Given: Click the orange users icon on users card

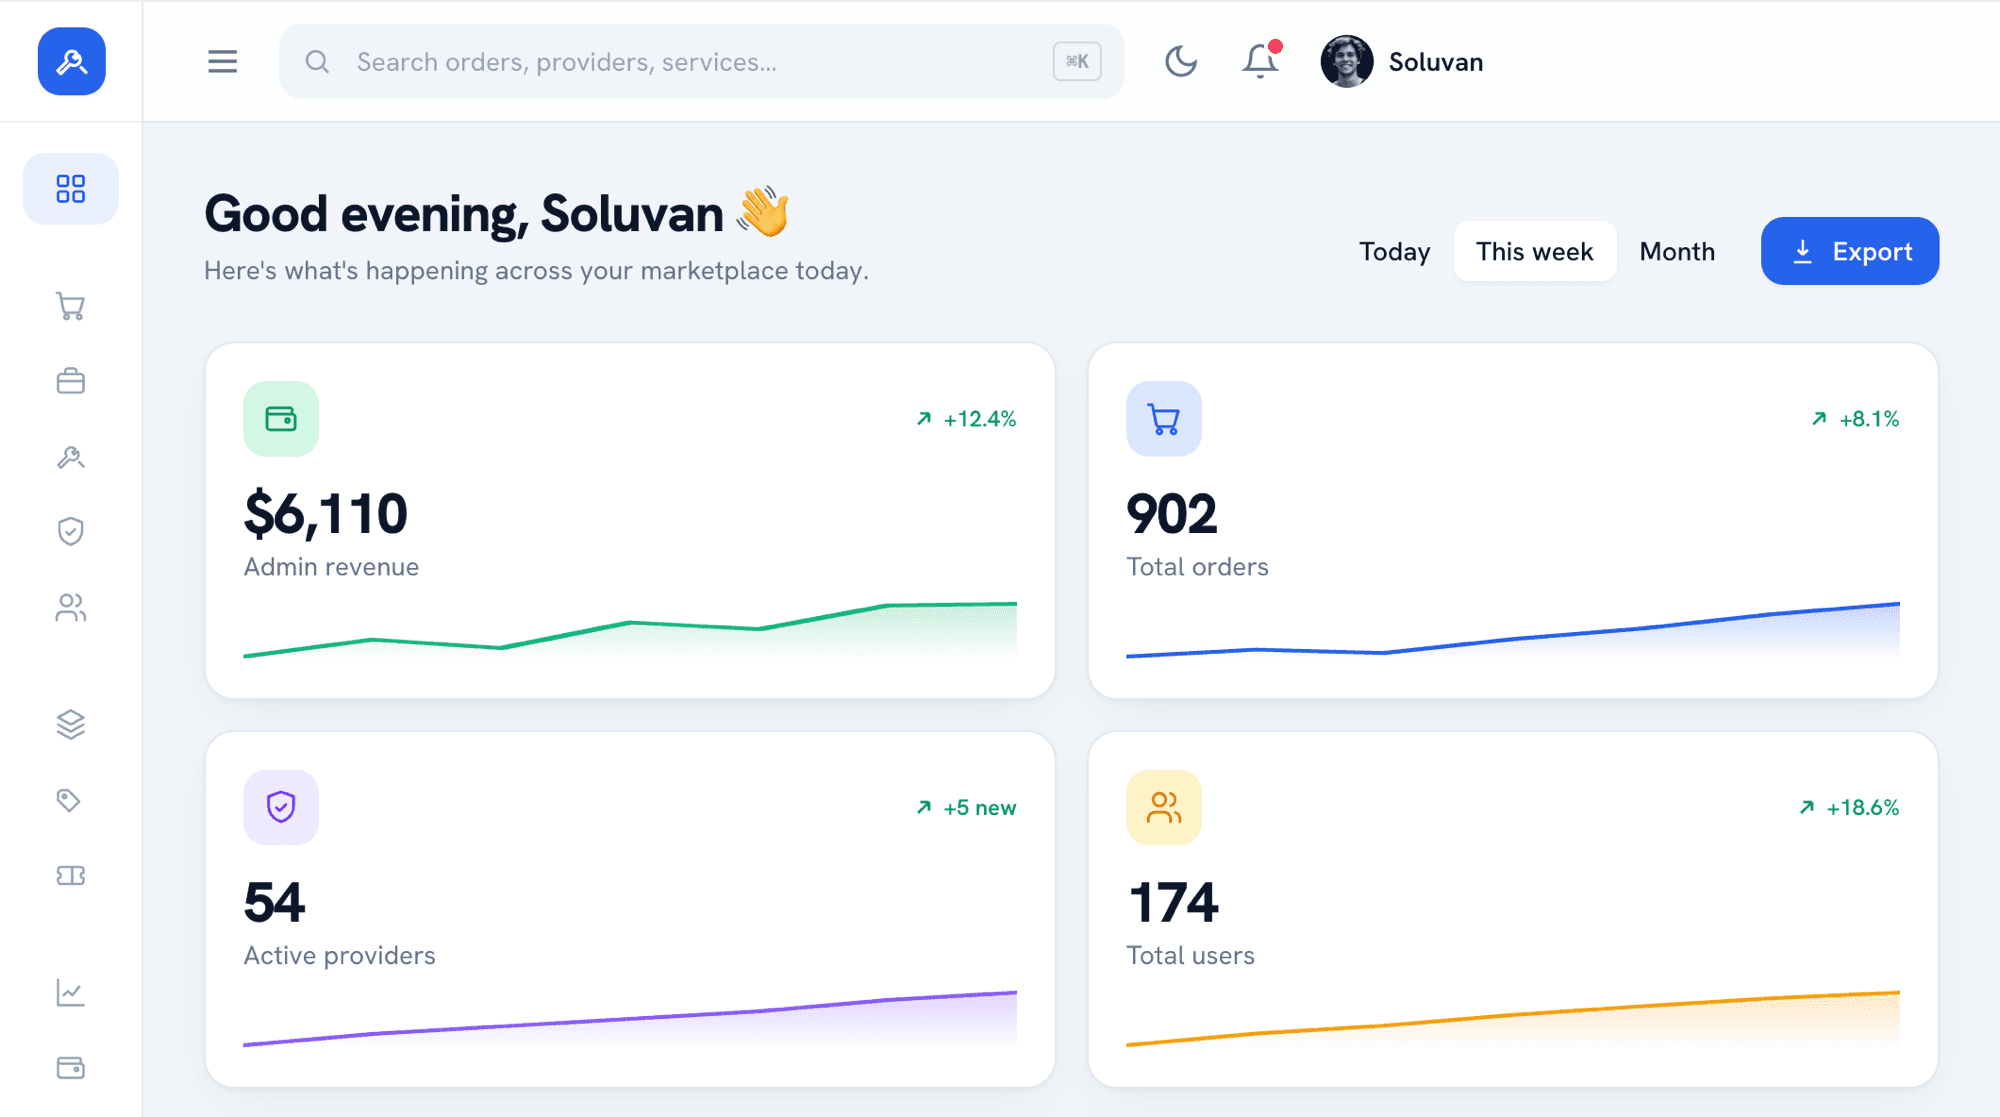Looking at the screenshot, I should [x=1164, y=807].
